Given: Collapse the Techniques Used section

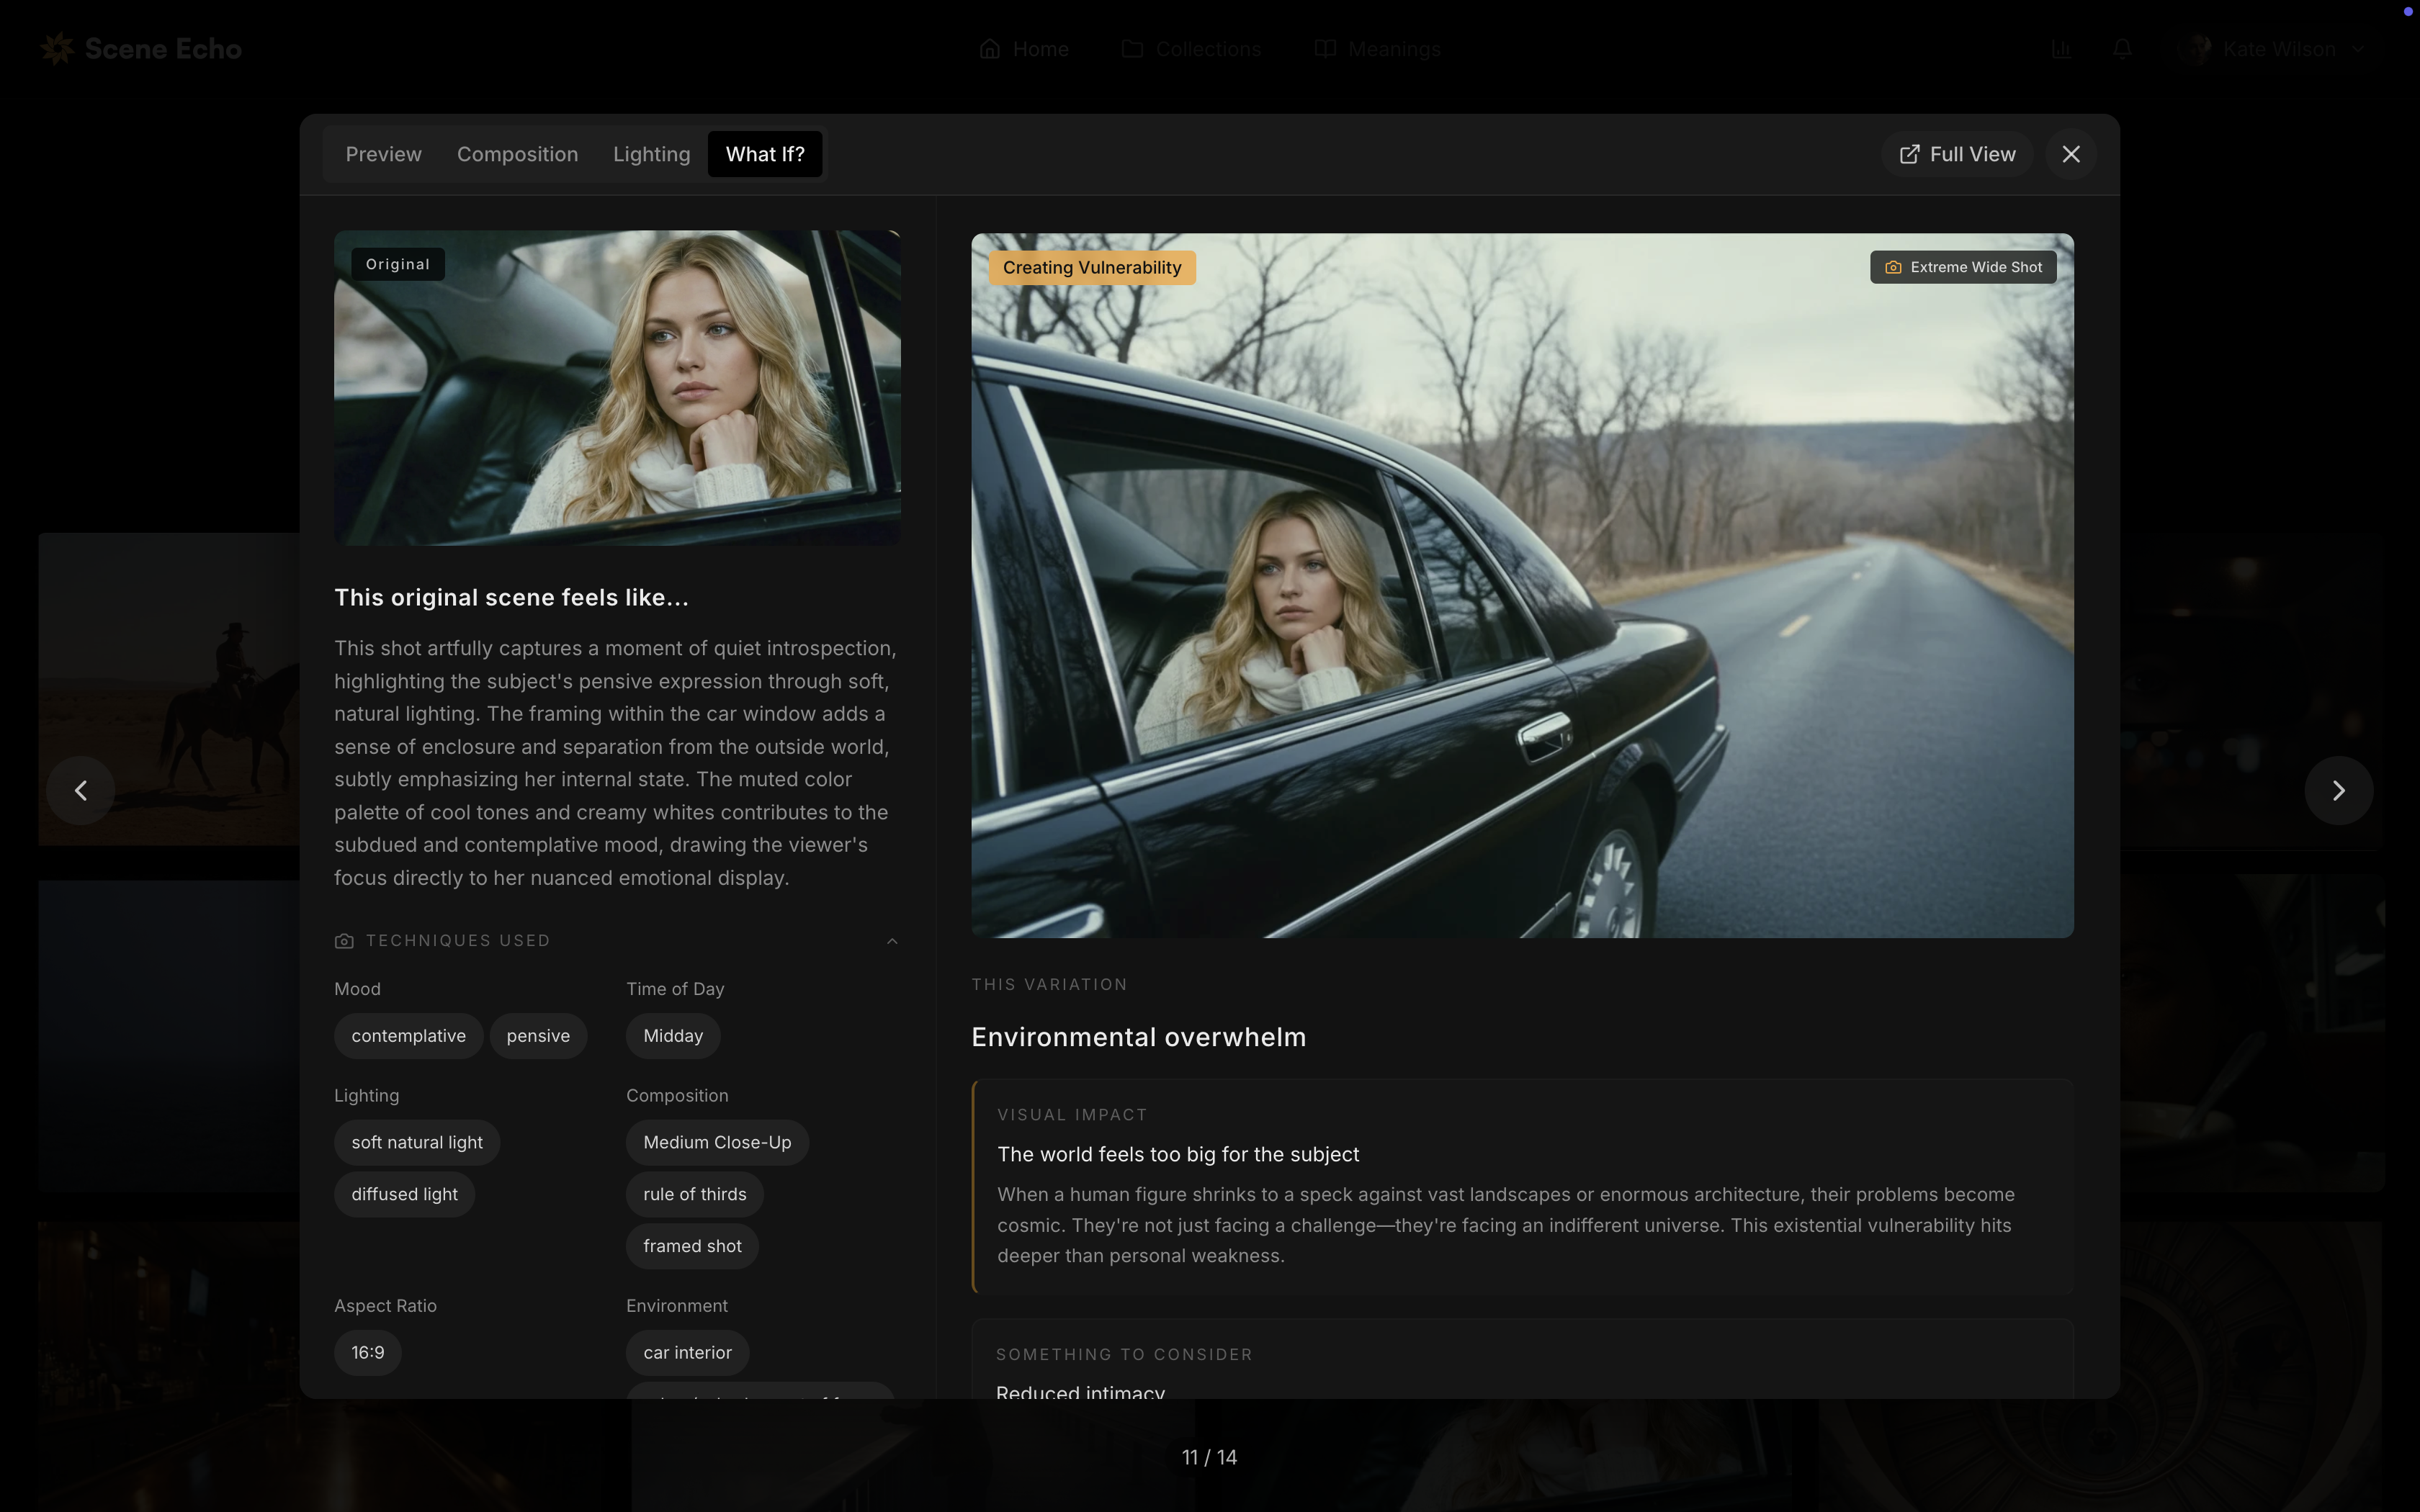Looking at the screenshot, I should 892,941.
